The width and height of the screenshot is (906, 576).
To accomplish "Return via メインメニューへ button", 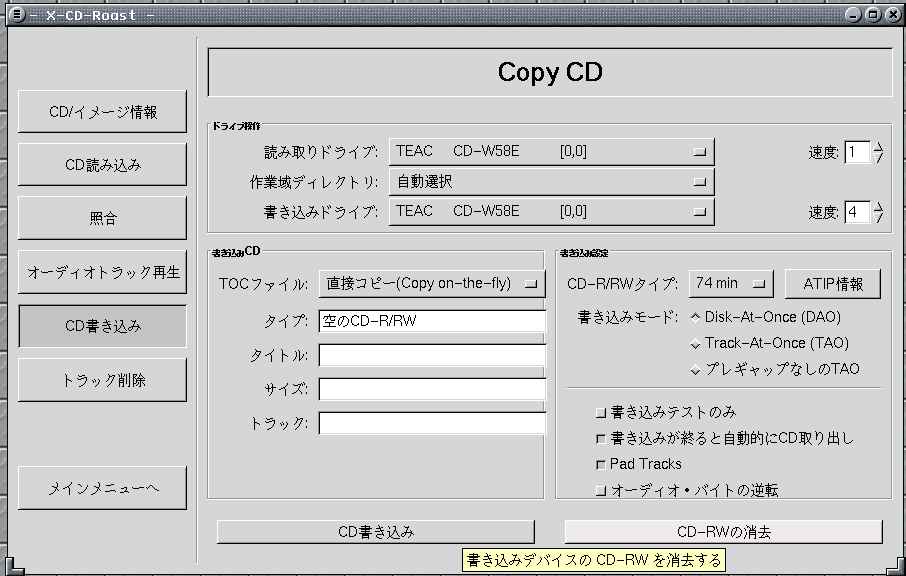I will [x=102, y=488].
